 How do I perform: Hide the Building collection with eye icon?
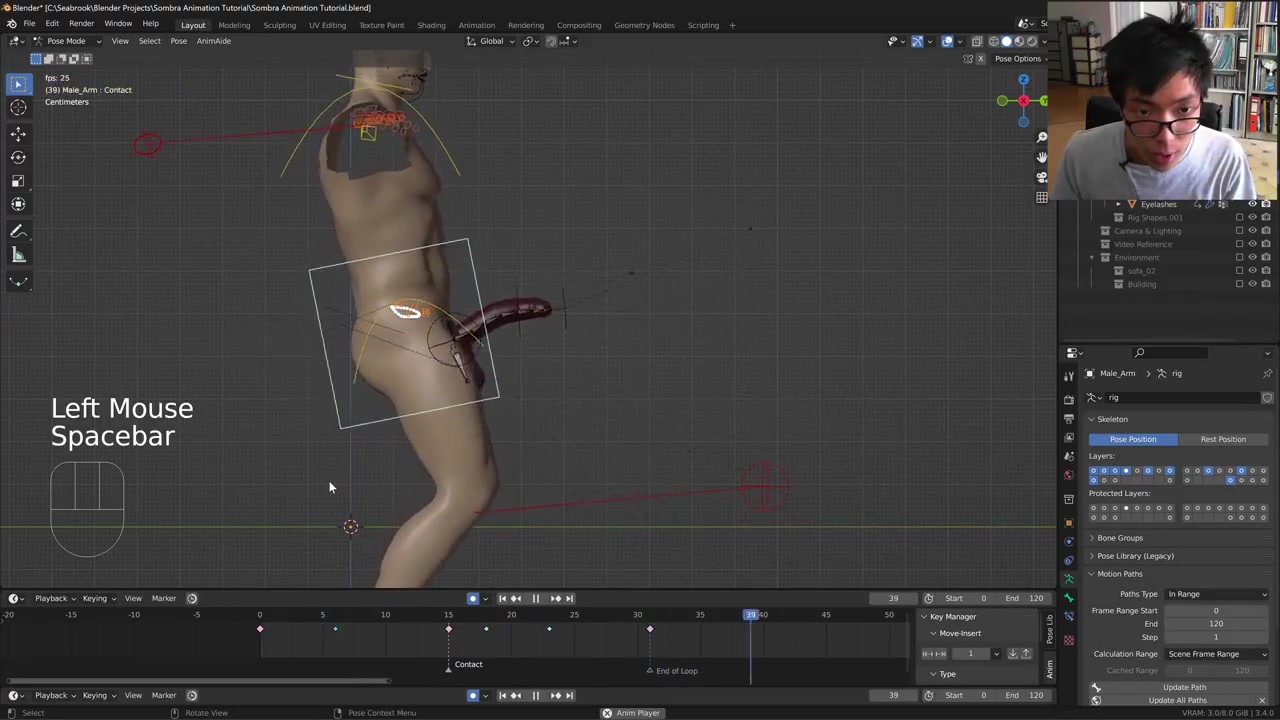pyautogui.click(x=1252, y=284)
